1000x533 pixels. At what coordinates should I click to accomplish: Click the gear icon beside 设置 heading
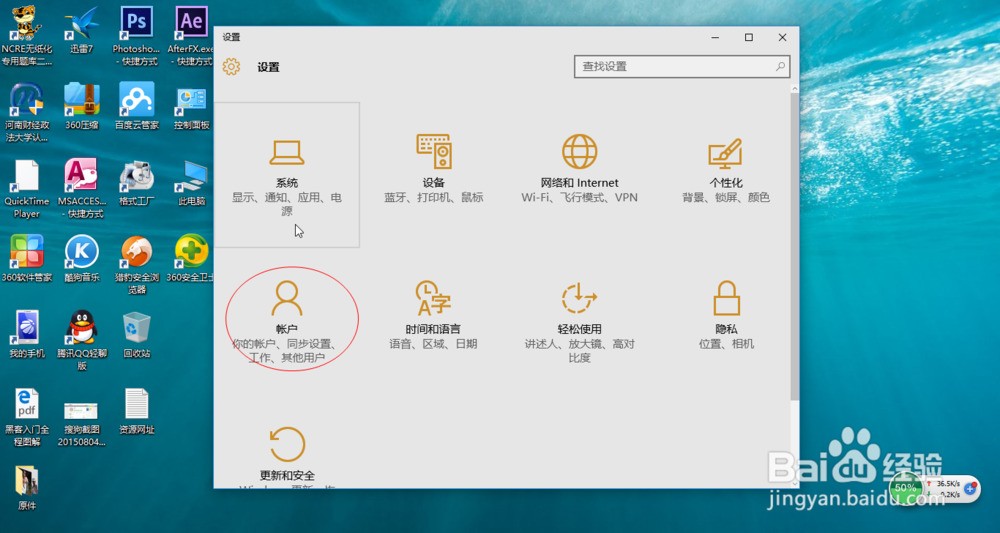[x=232, y=66]
